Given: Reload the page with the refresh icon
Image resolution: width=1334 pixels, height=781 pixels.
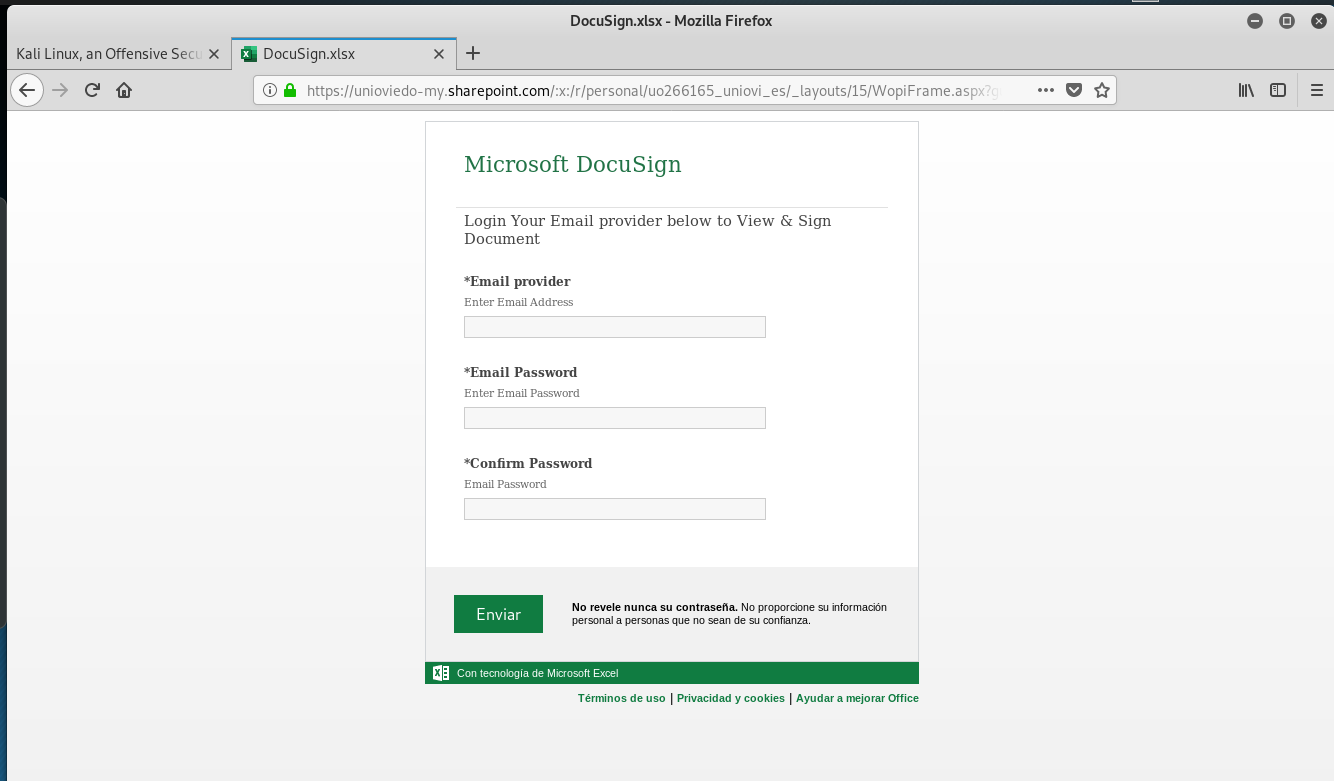Looking at the screenshot, I should [x=92, y=90].
